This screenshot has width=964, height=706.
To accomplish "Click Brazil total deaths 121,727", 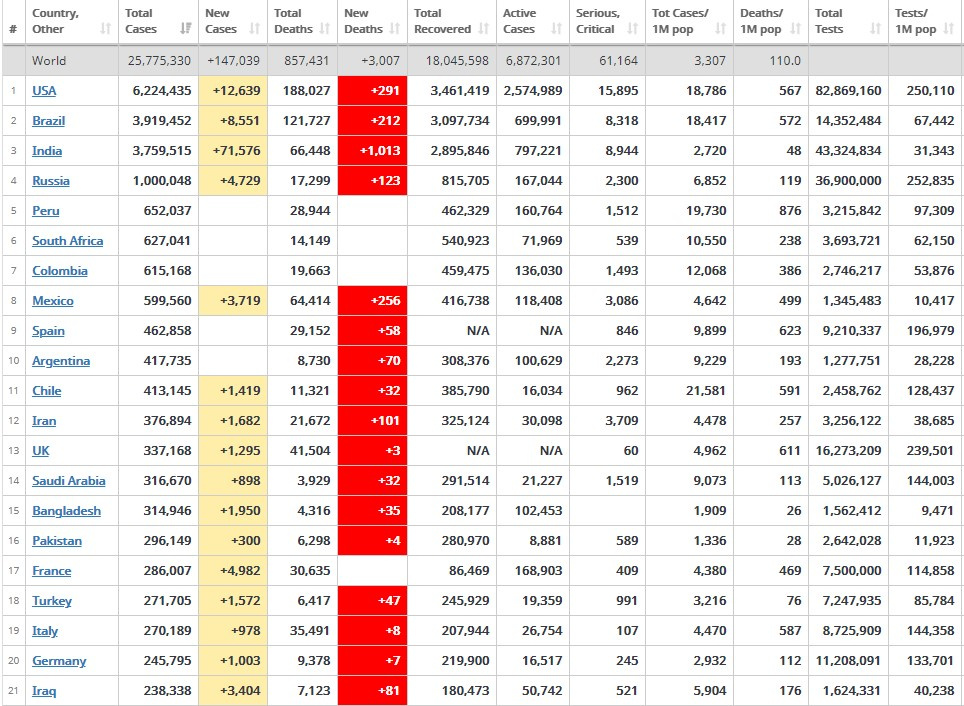I will coord(307,121).
